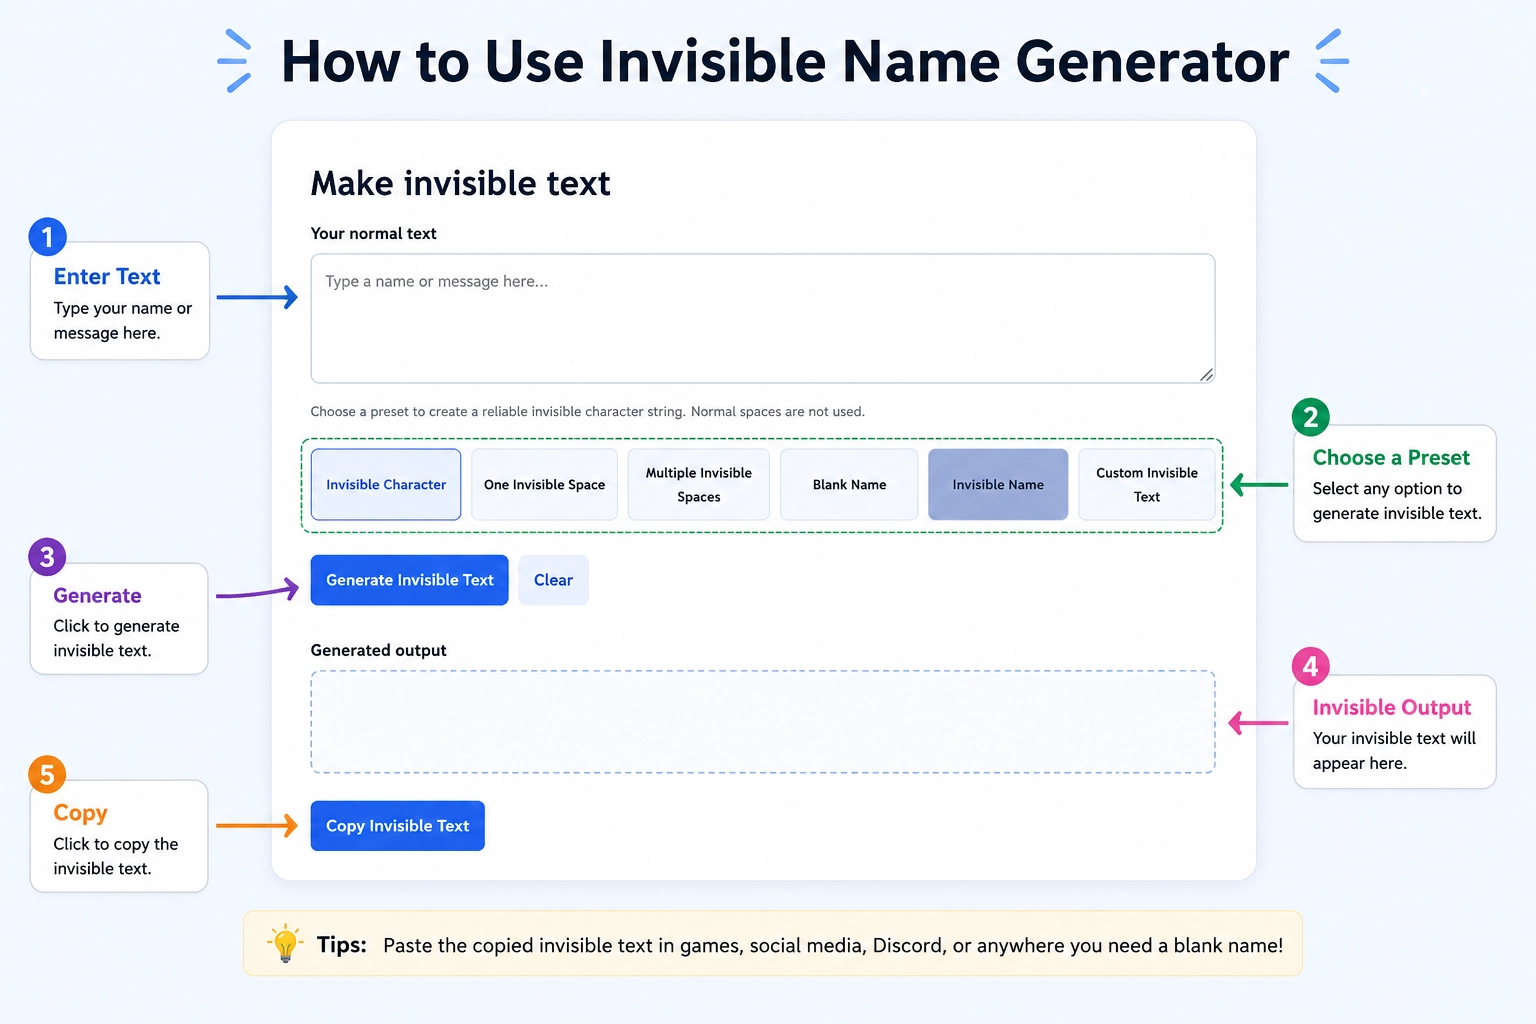The height and width of the screenshot is (1024, 1536).
Task: Select the Custom Invisible Text preset
Action: (1147, 485)
